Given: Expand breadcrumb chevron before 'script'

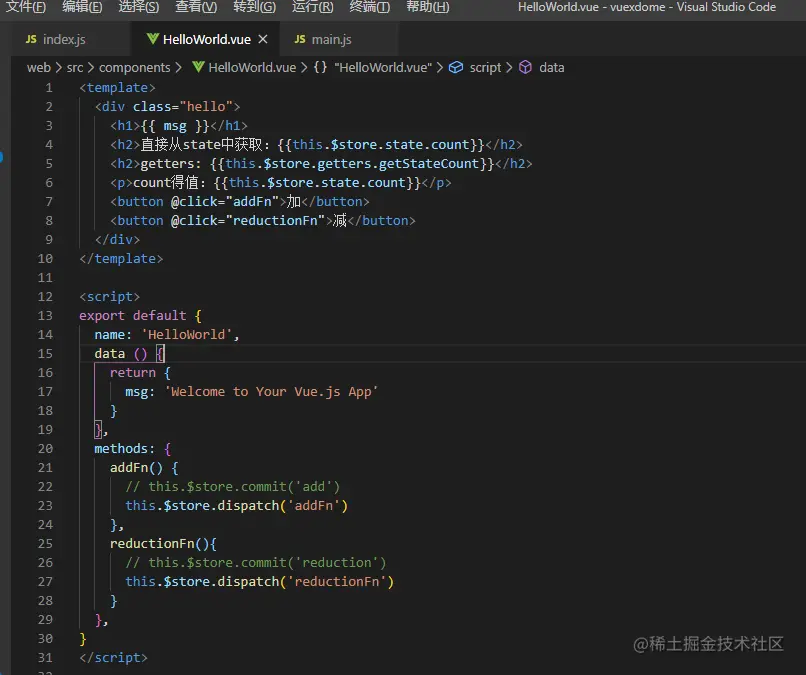Looking at the screenshot, I should 439,68.
